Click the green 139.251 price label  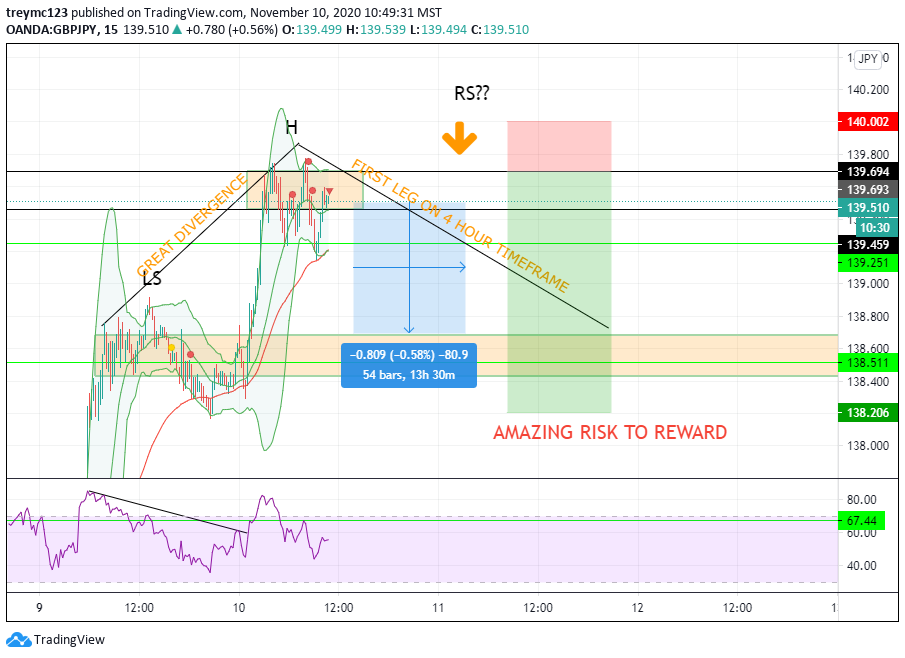[867, 263]
